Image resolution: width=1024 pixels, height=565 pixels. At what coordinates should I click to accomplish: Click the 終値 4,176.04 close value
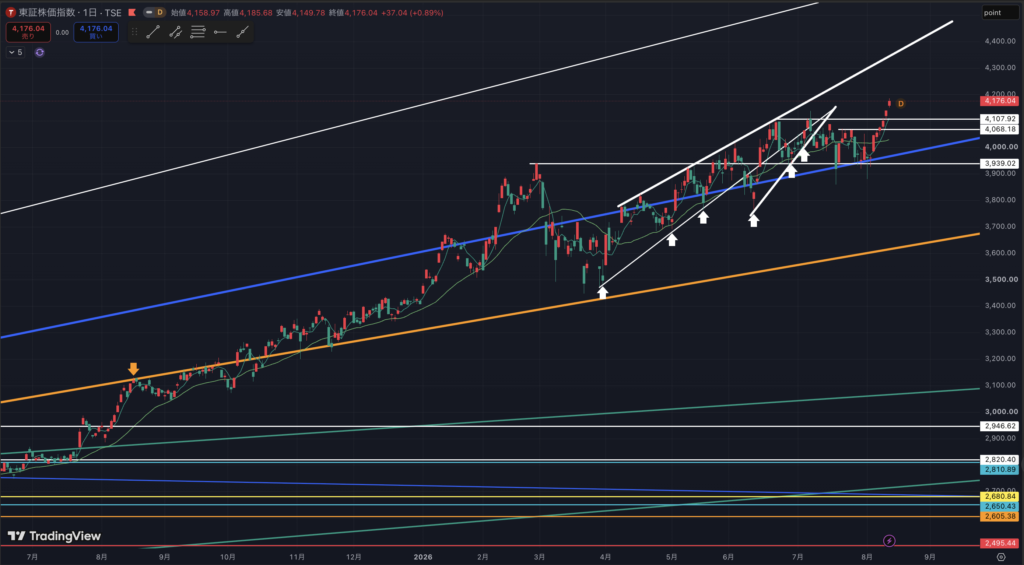[x=353, y=12]
